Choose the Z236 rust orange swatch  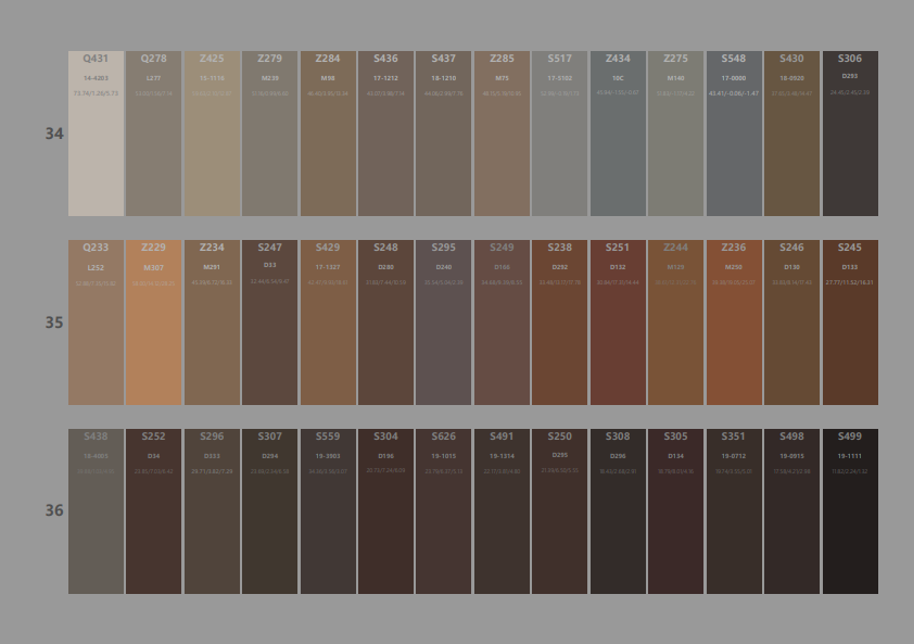734,322
